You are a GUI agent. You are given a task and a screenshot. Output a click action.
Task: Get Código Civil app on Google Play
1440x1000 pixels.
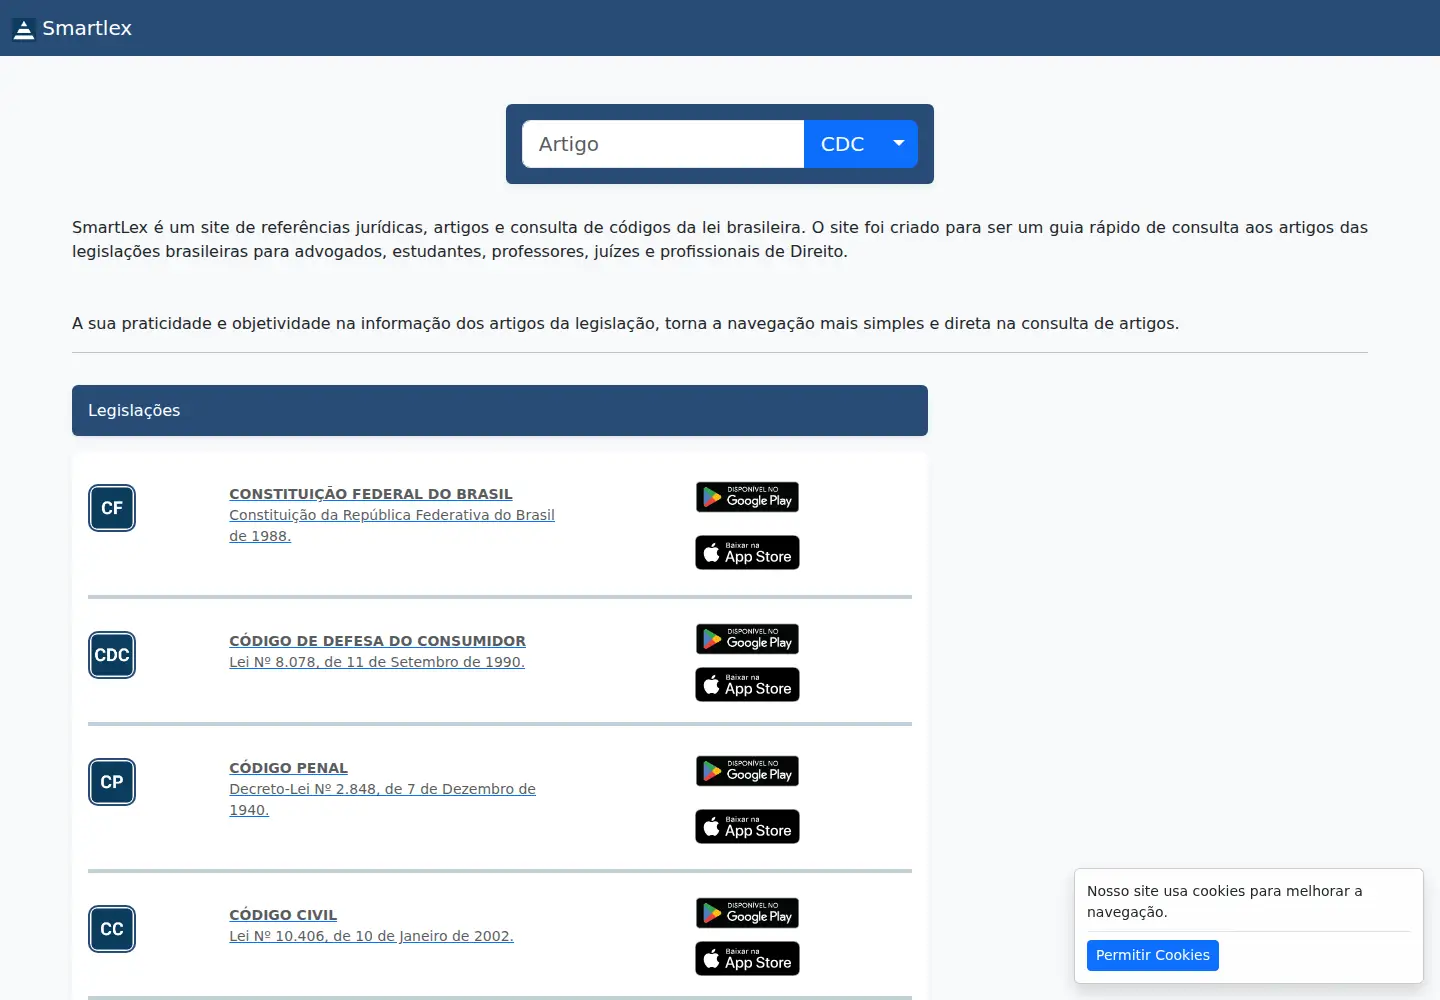(748, 913)
